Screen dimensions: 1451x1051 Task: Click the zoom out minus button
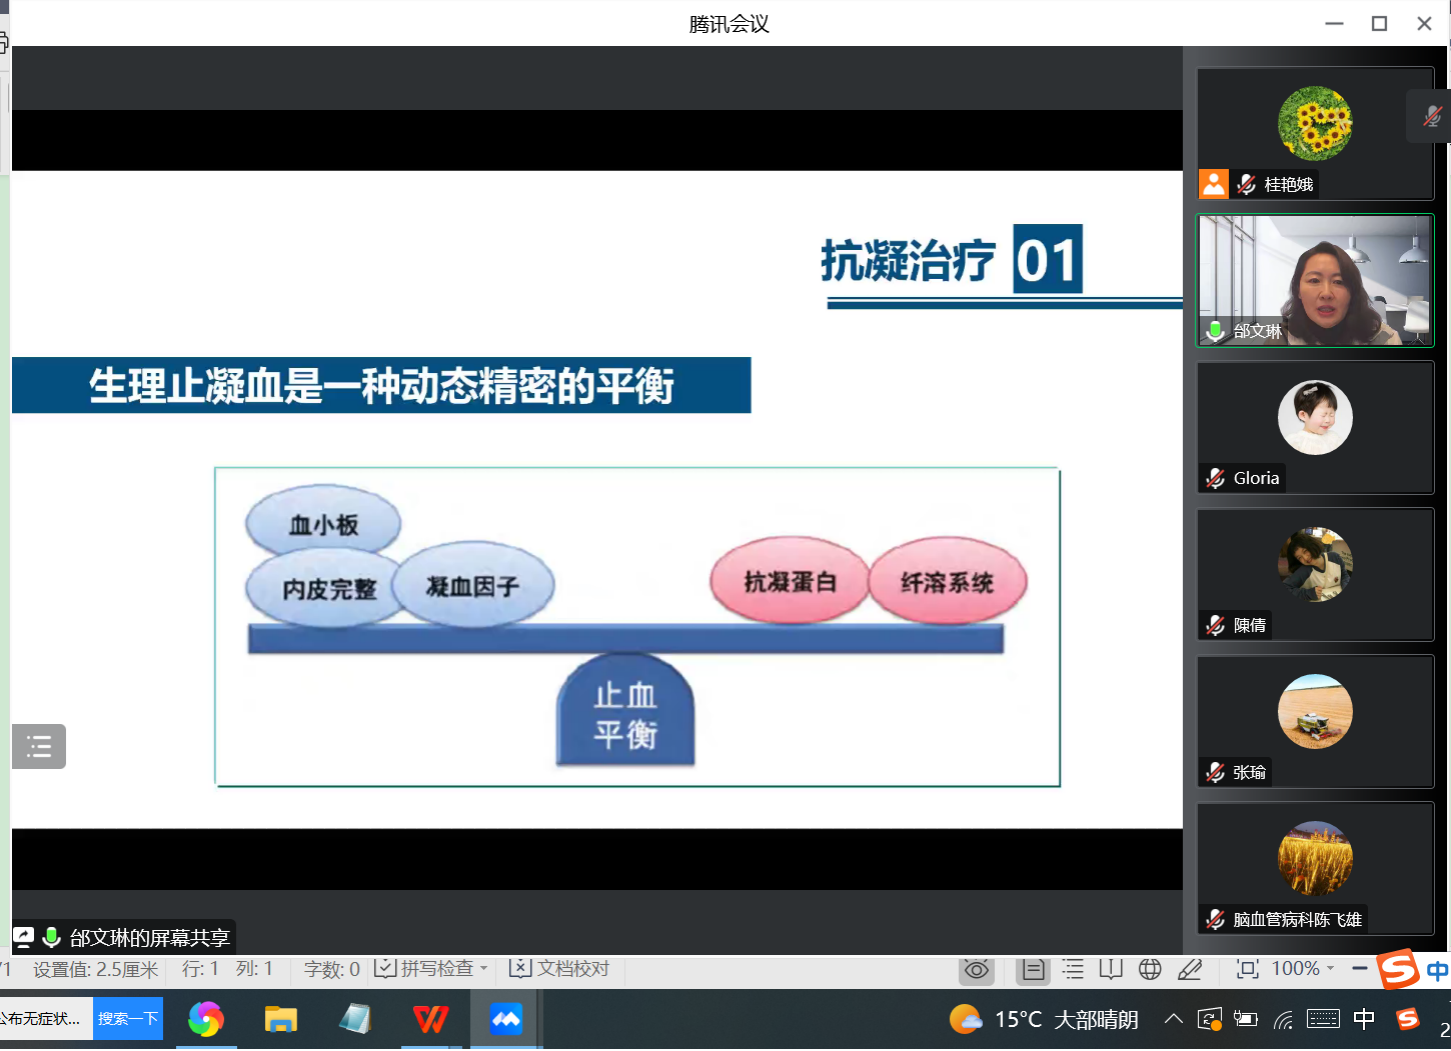pyautogui.click(x=1359, y=969)
